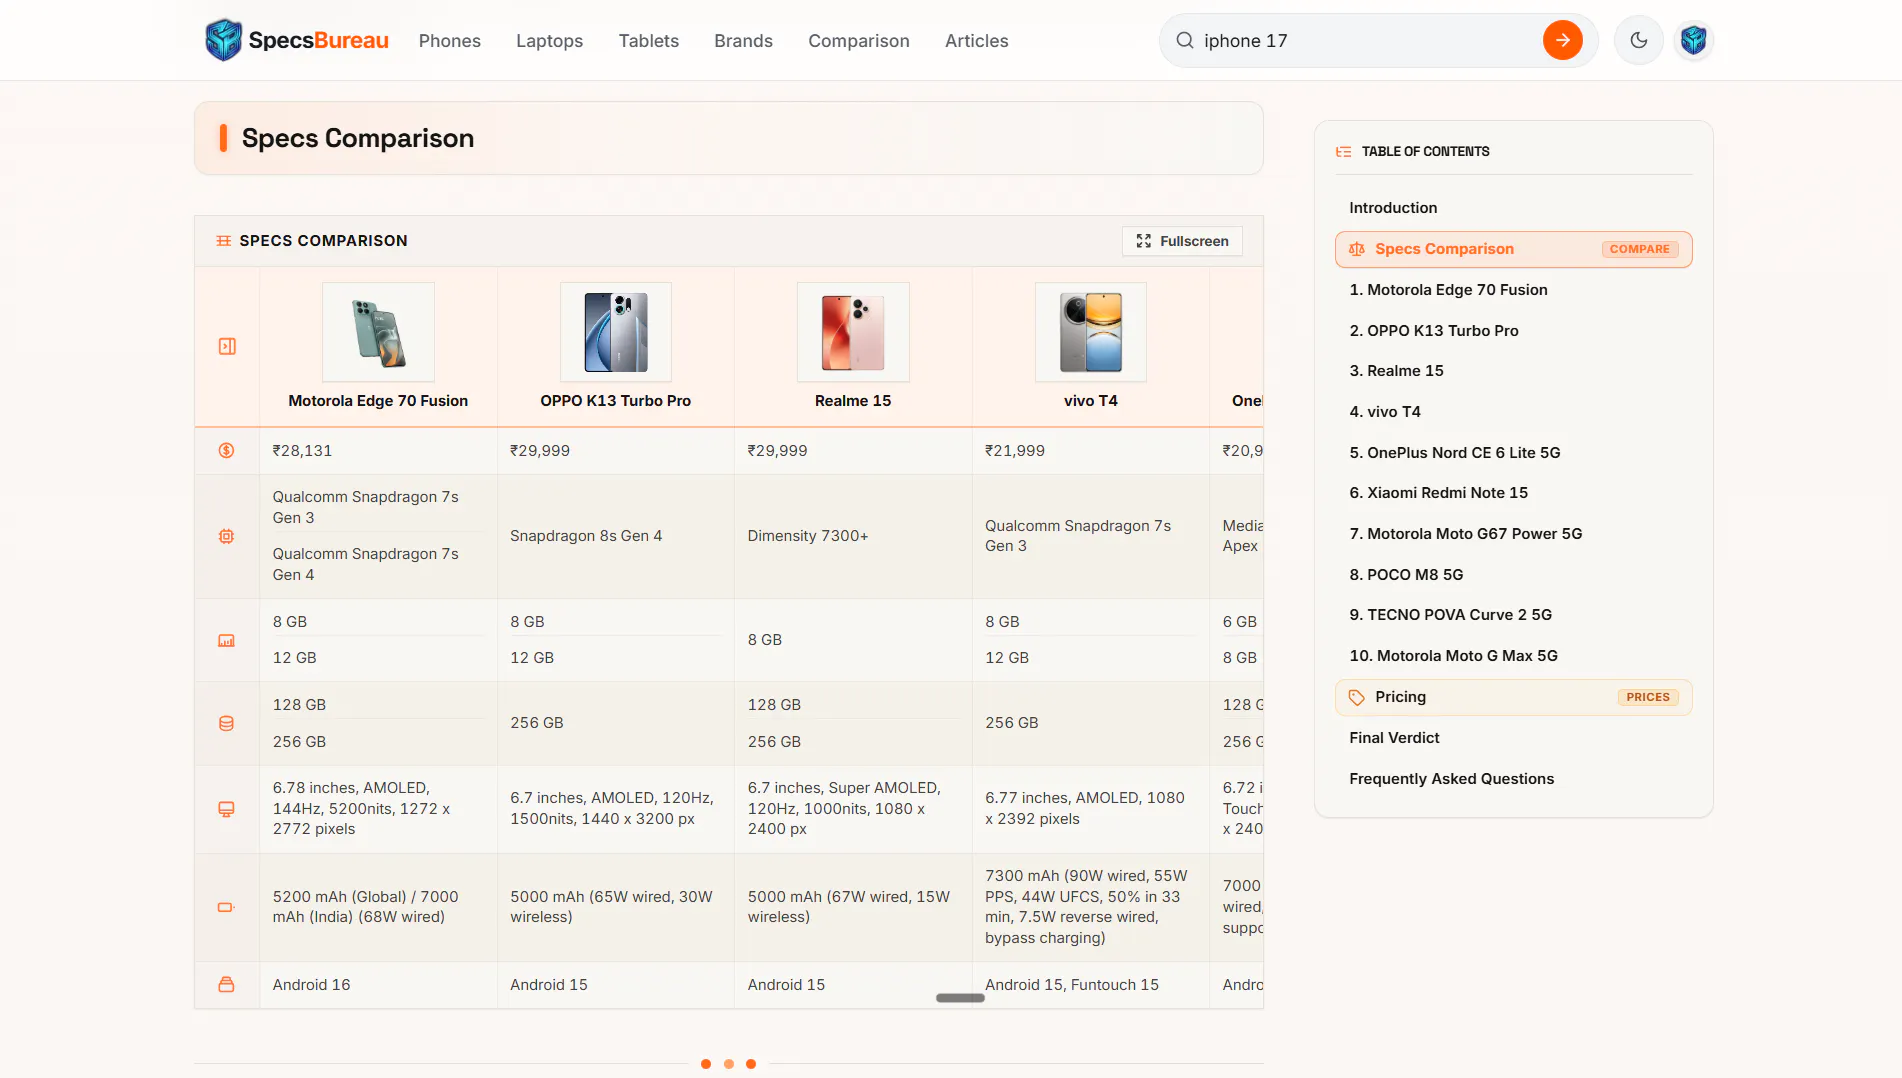This screenshot has width=1902, height=1078.
Task: Click Motorola Edge 70 Fusion column title
Action: point(378,401)
